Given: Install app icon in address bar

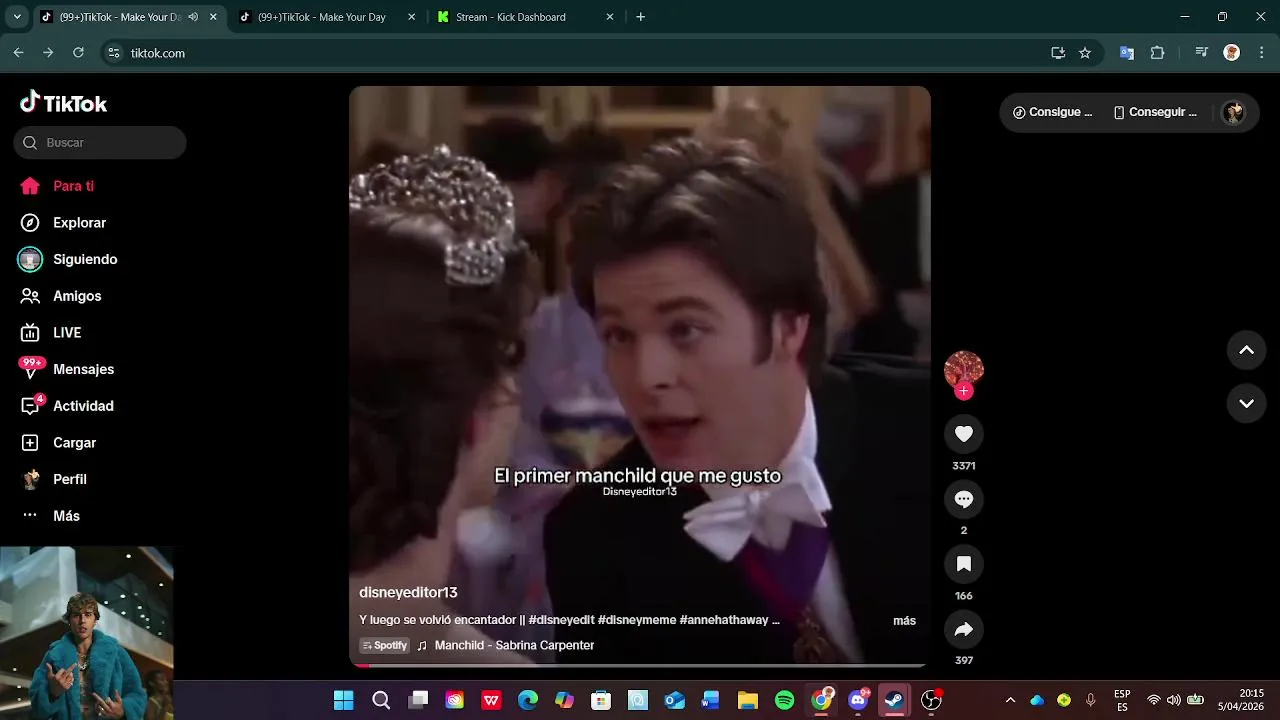Looking at the screenshot, I should 1058,53.
